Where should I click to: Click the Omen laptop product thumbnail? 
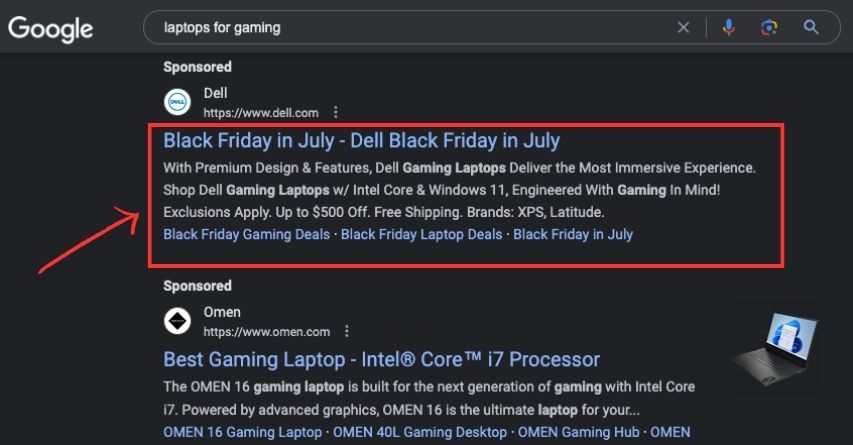[x=773, y=353]
